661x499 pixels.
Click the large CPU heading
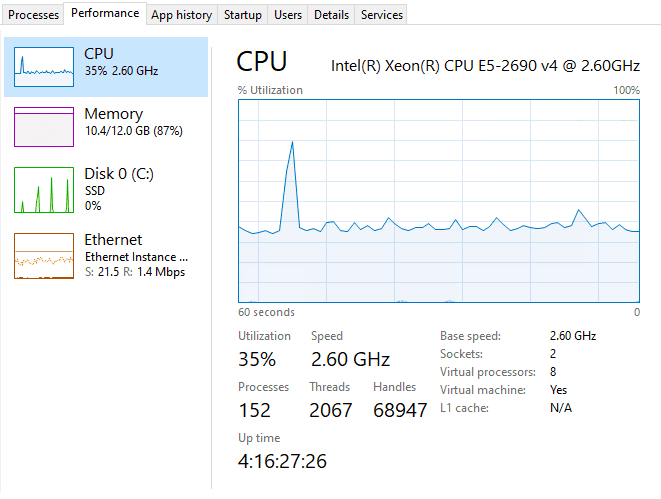coord(261,62)
